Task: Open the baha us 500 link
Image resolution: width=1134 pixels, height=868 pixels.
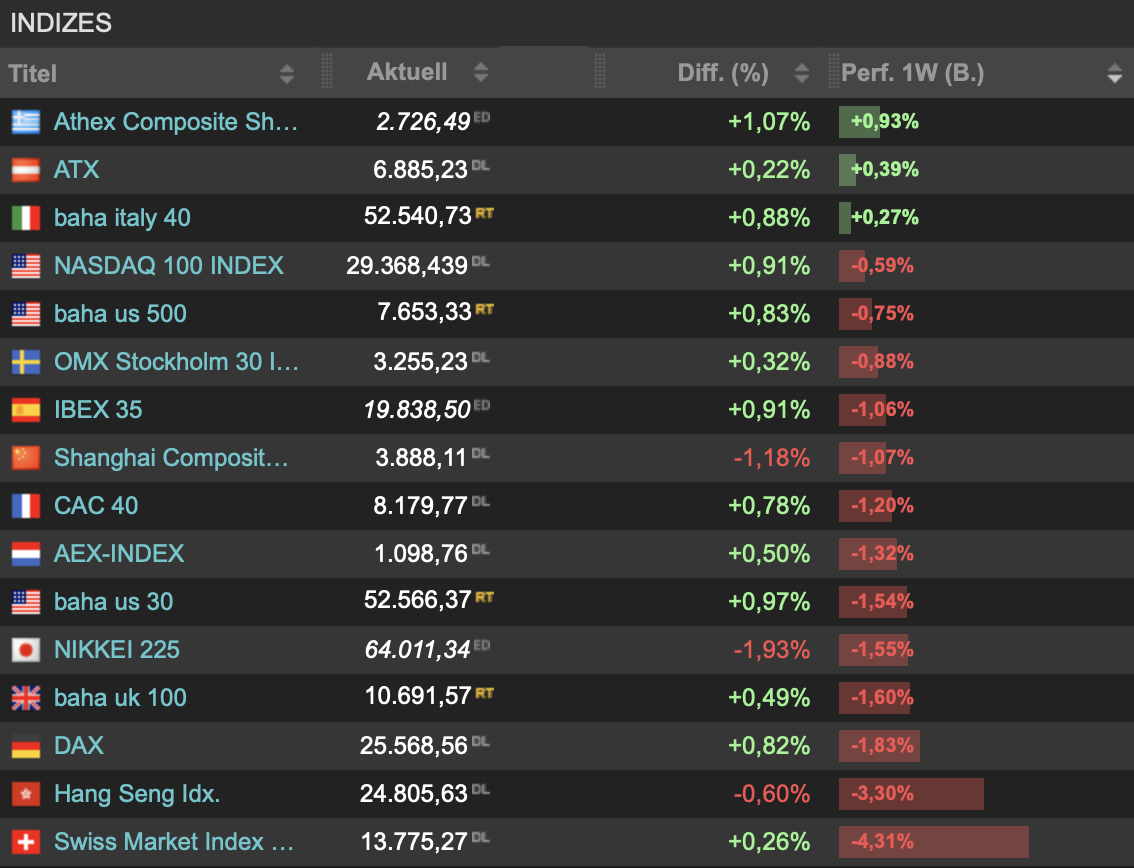Action: pyautogui.click(x=120, y=314)
